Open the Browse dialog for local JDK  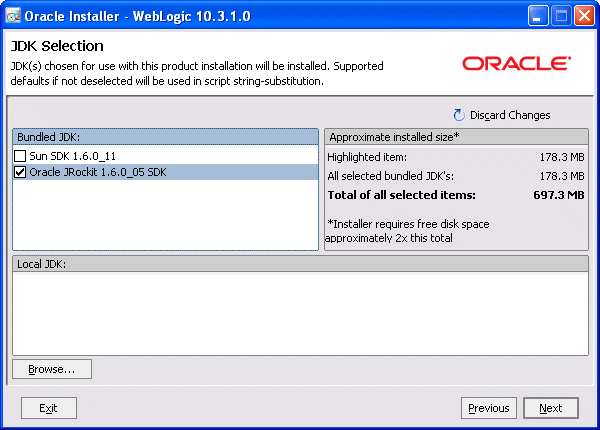(x=52, y=369)
